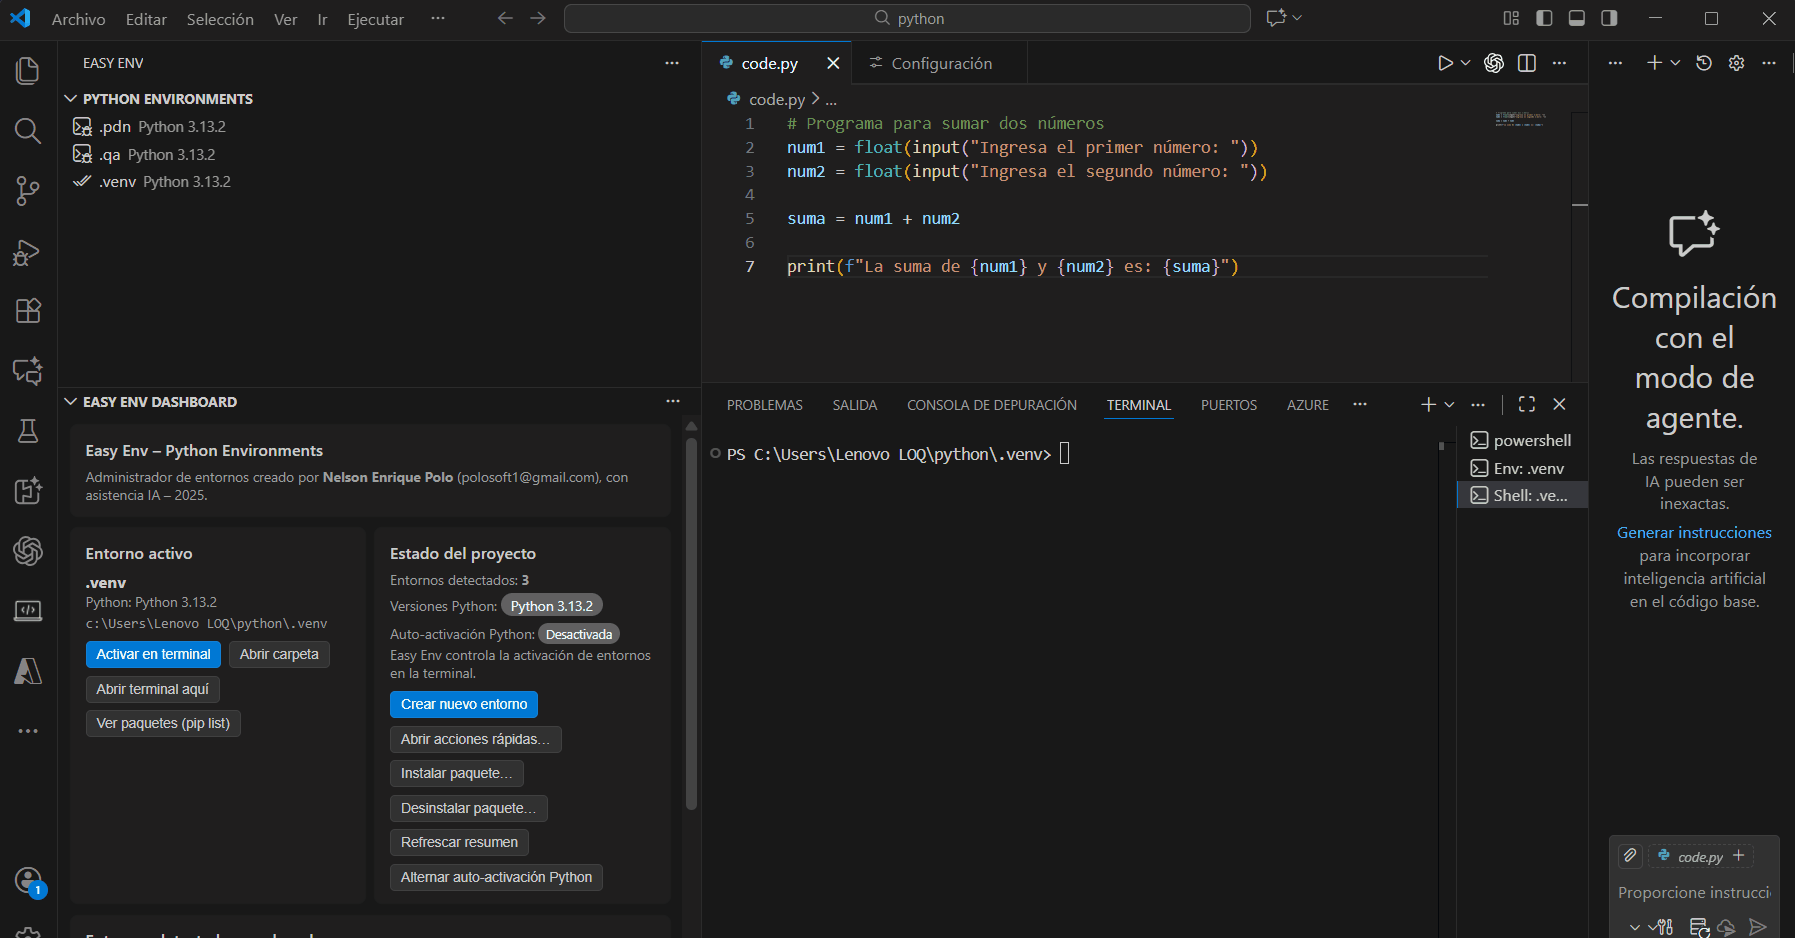This screenshot has width=1795, height=938.
Task: Click Instalar paquete... button
Action: (456, 773)
